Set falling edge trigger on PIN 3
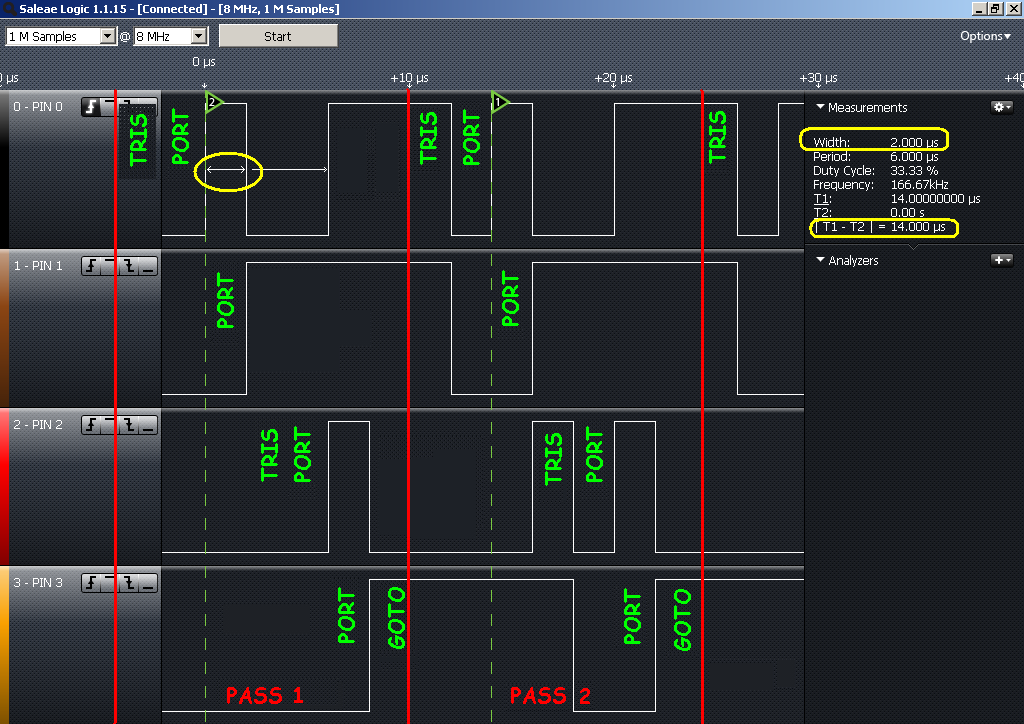The height and width of the screenshot is (724, 1024). click(x=129, y=583)
